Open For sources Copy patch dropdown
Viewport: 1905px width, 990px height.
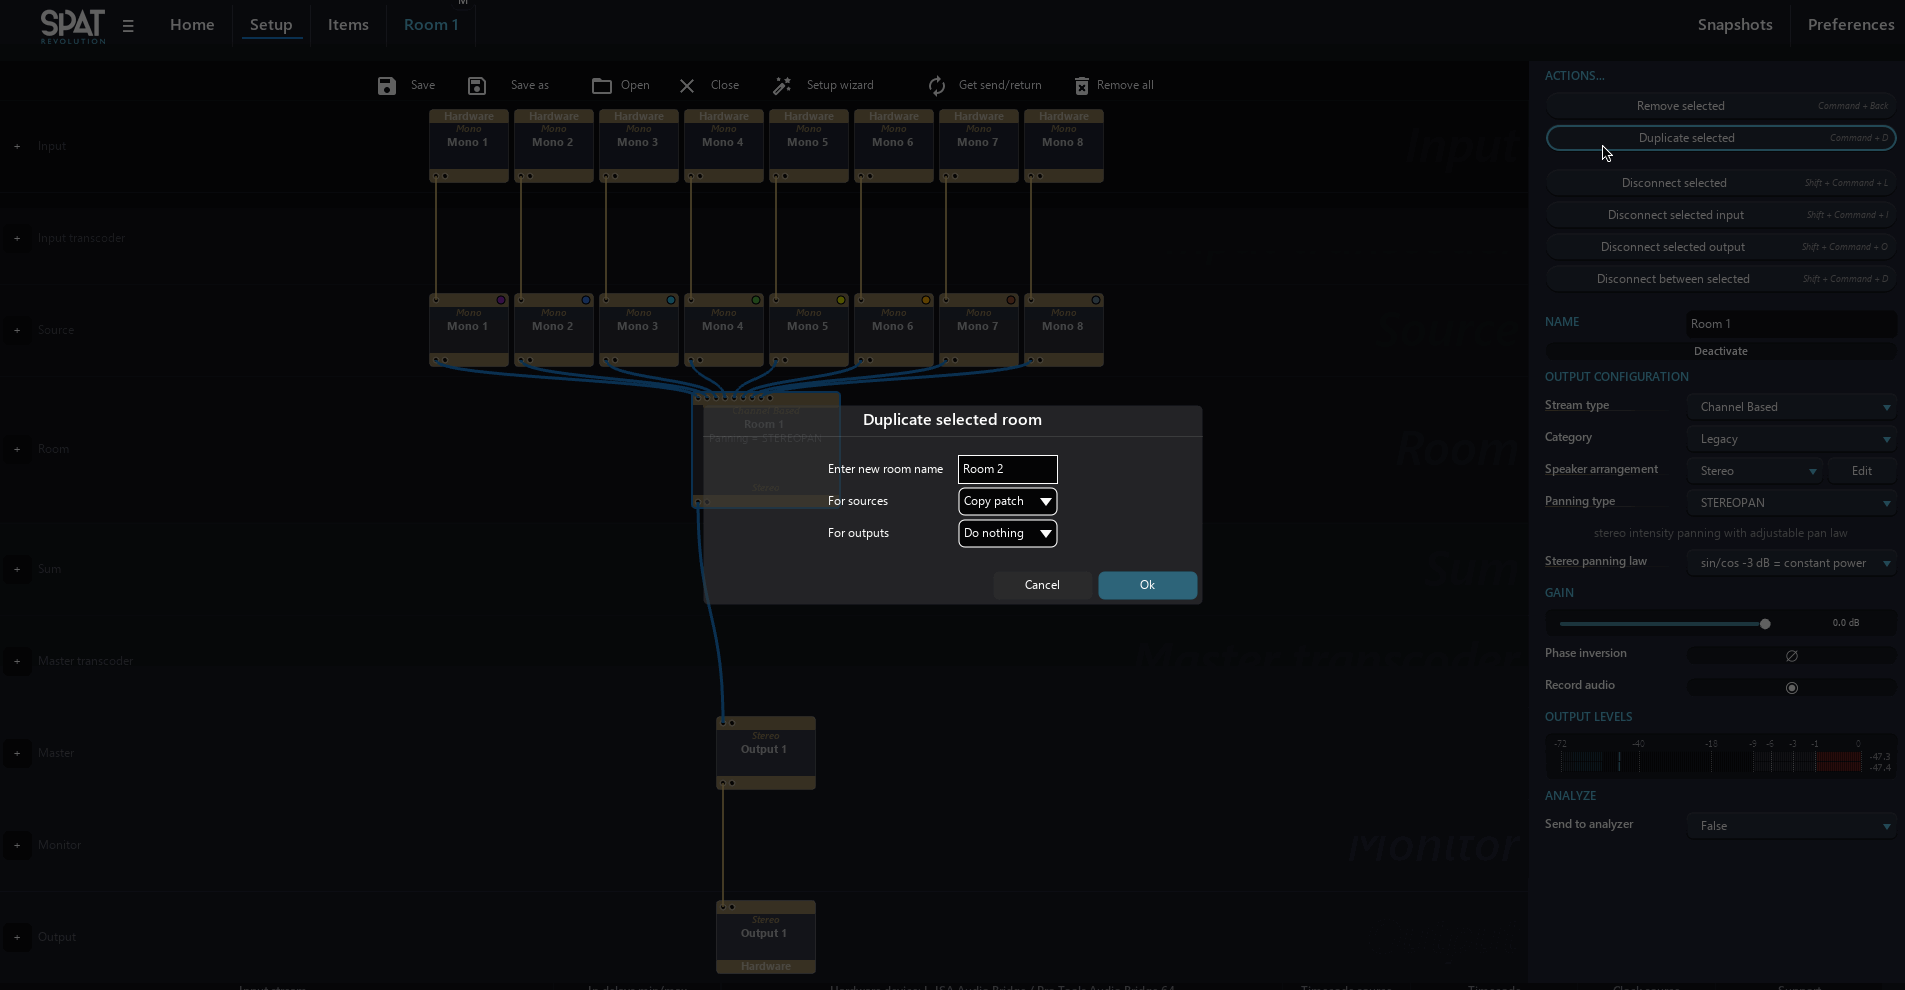coord(1007,501)
